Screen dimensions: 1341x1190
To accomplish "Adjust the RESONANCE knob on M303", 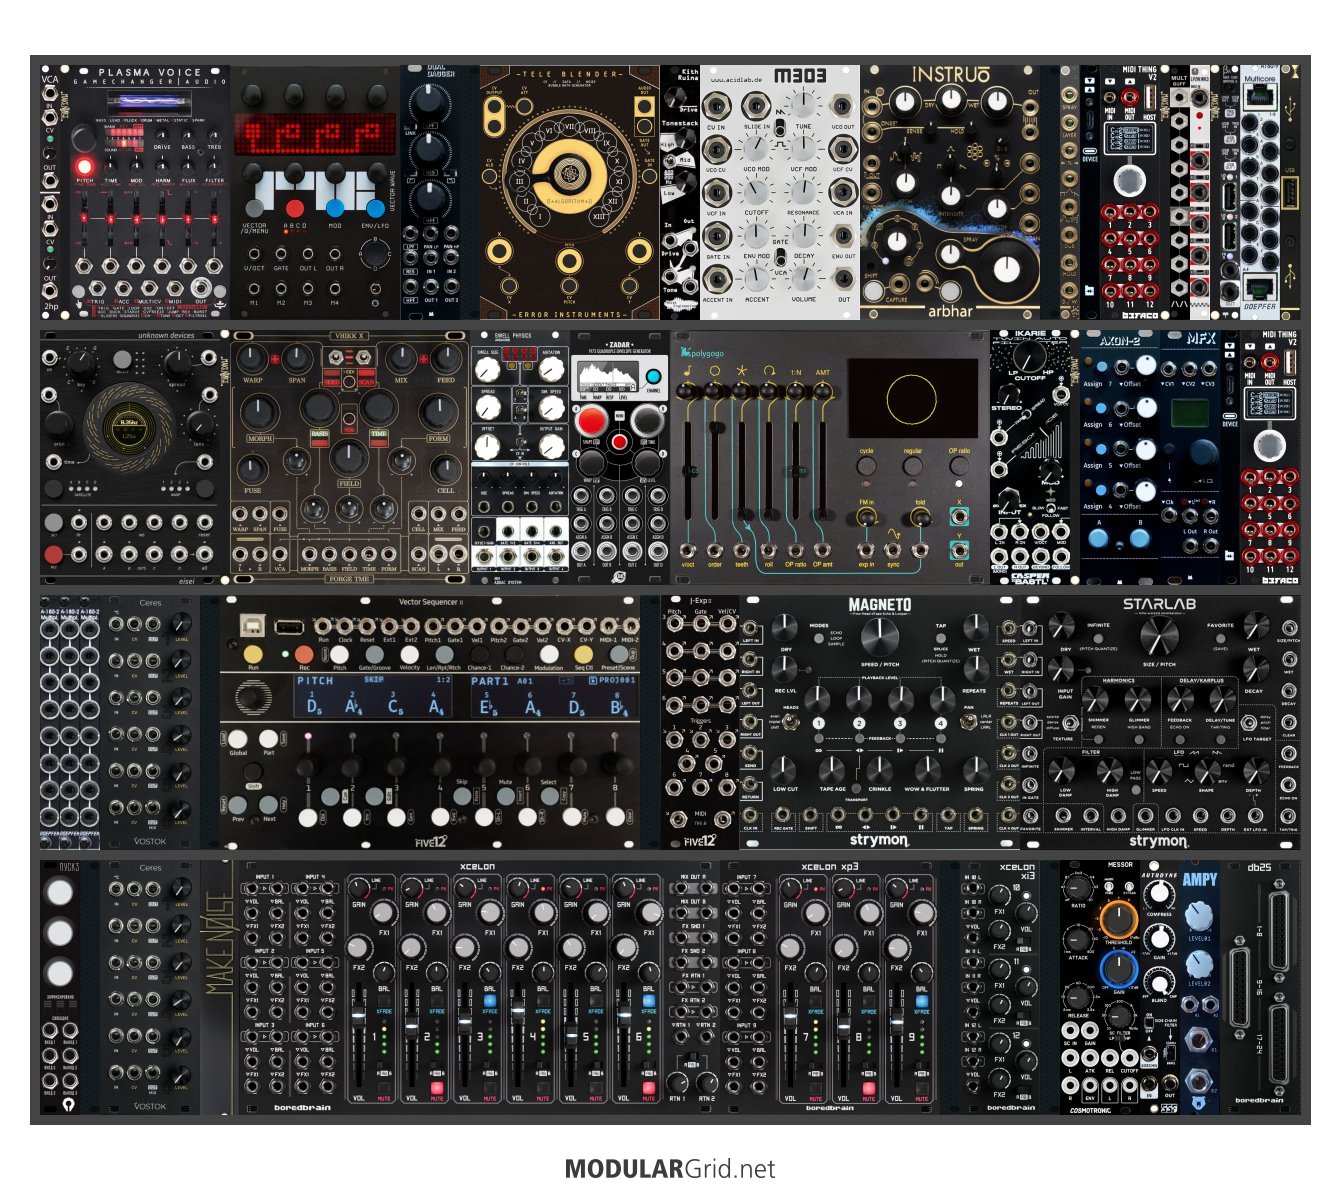I will coord(803,191).
